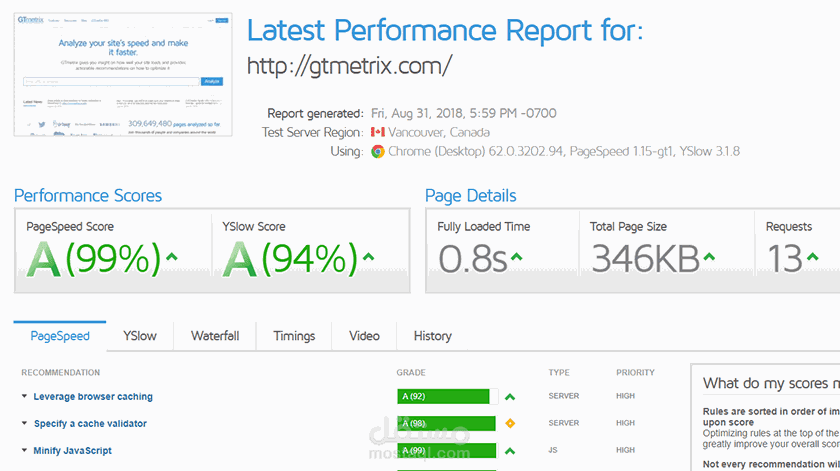840x471 pixels.
Task: Open the Minify JavaScript recommendation
Action: coord(72,451)
